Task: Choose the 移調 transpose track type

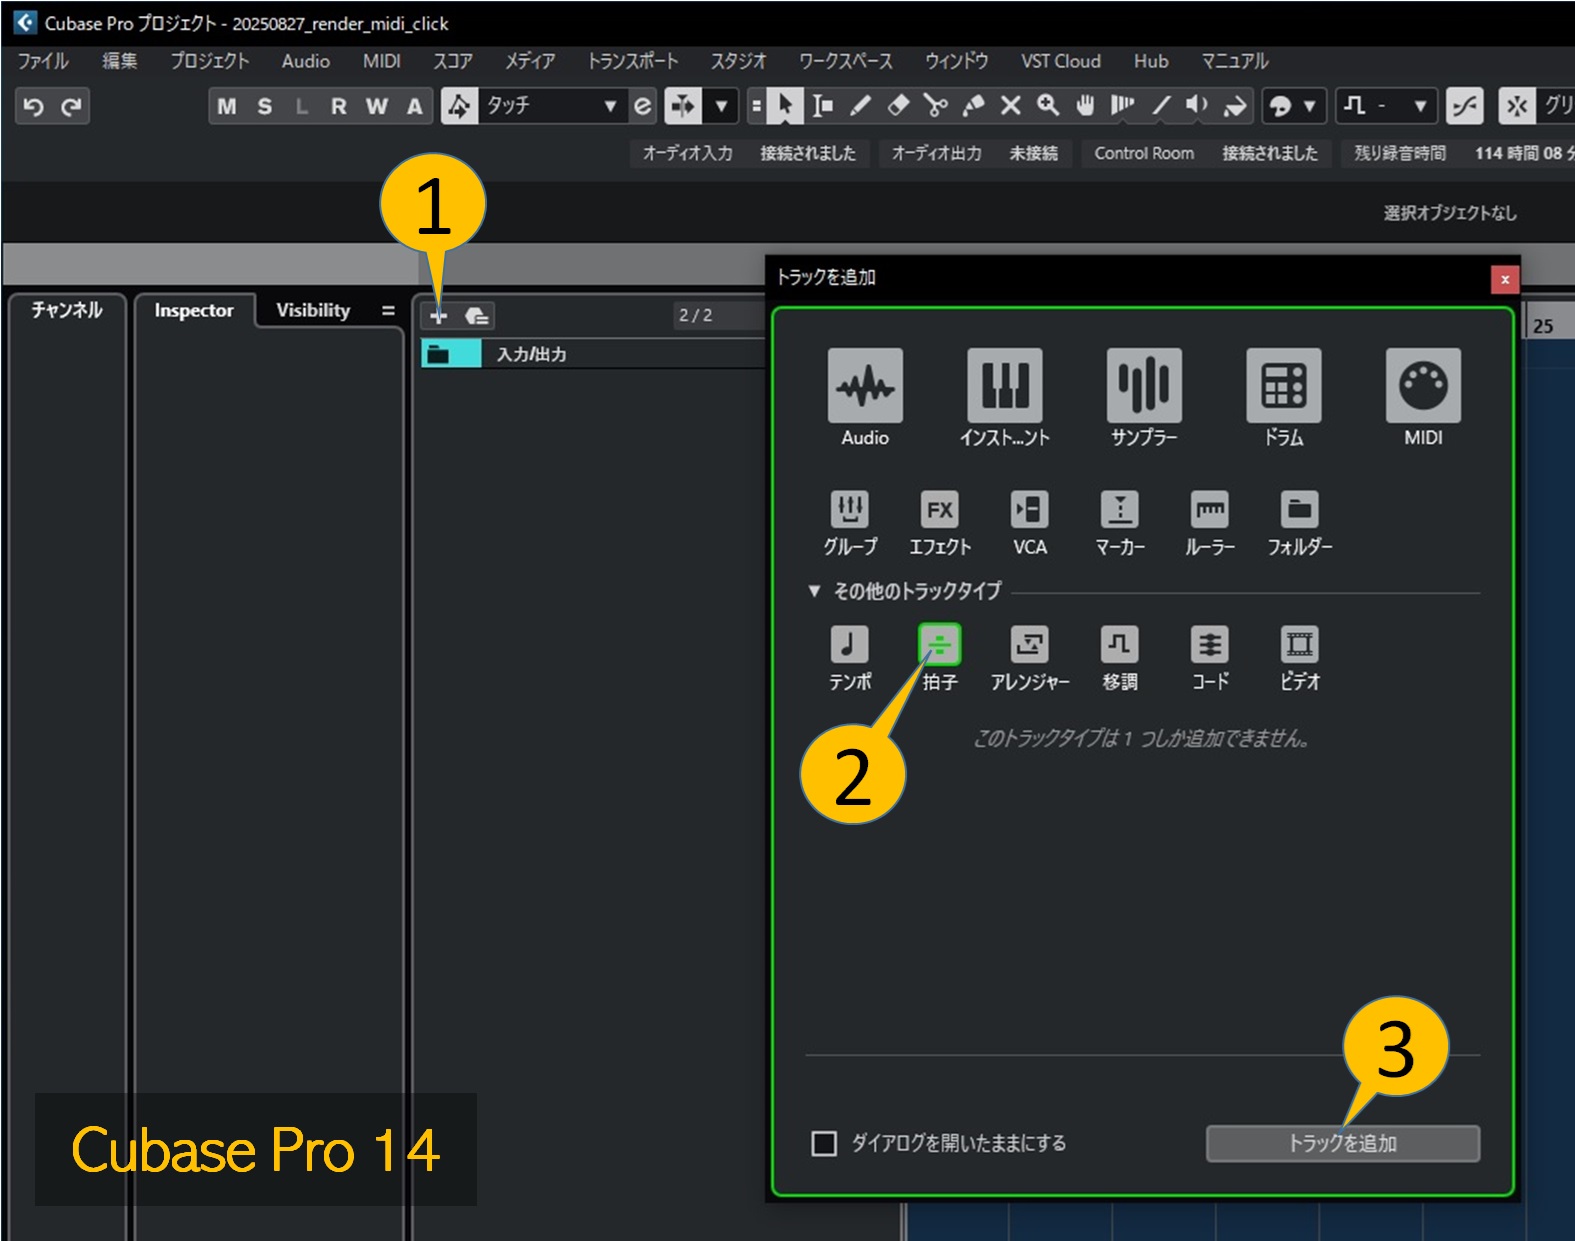Action: pyautogui.click(x=1120, y=658)
